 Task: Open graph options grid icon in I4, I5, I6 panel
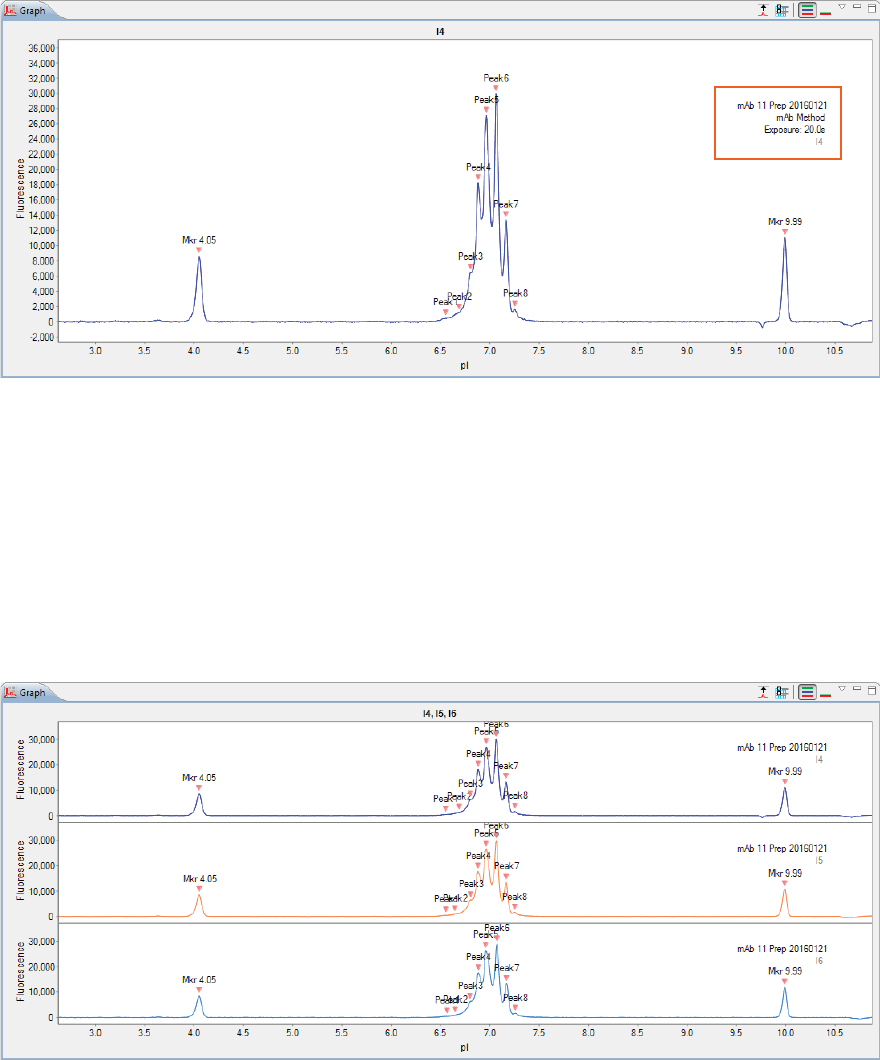coord(782,692)
